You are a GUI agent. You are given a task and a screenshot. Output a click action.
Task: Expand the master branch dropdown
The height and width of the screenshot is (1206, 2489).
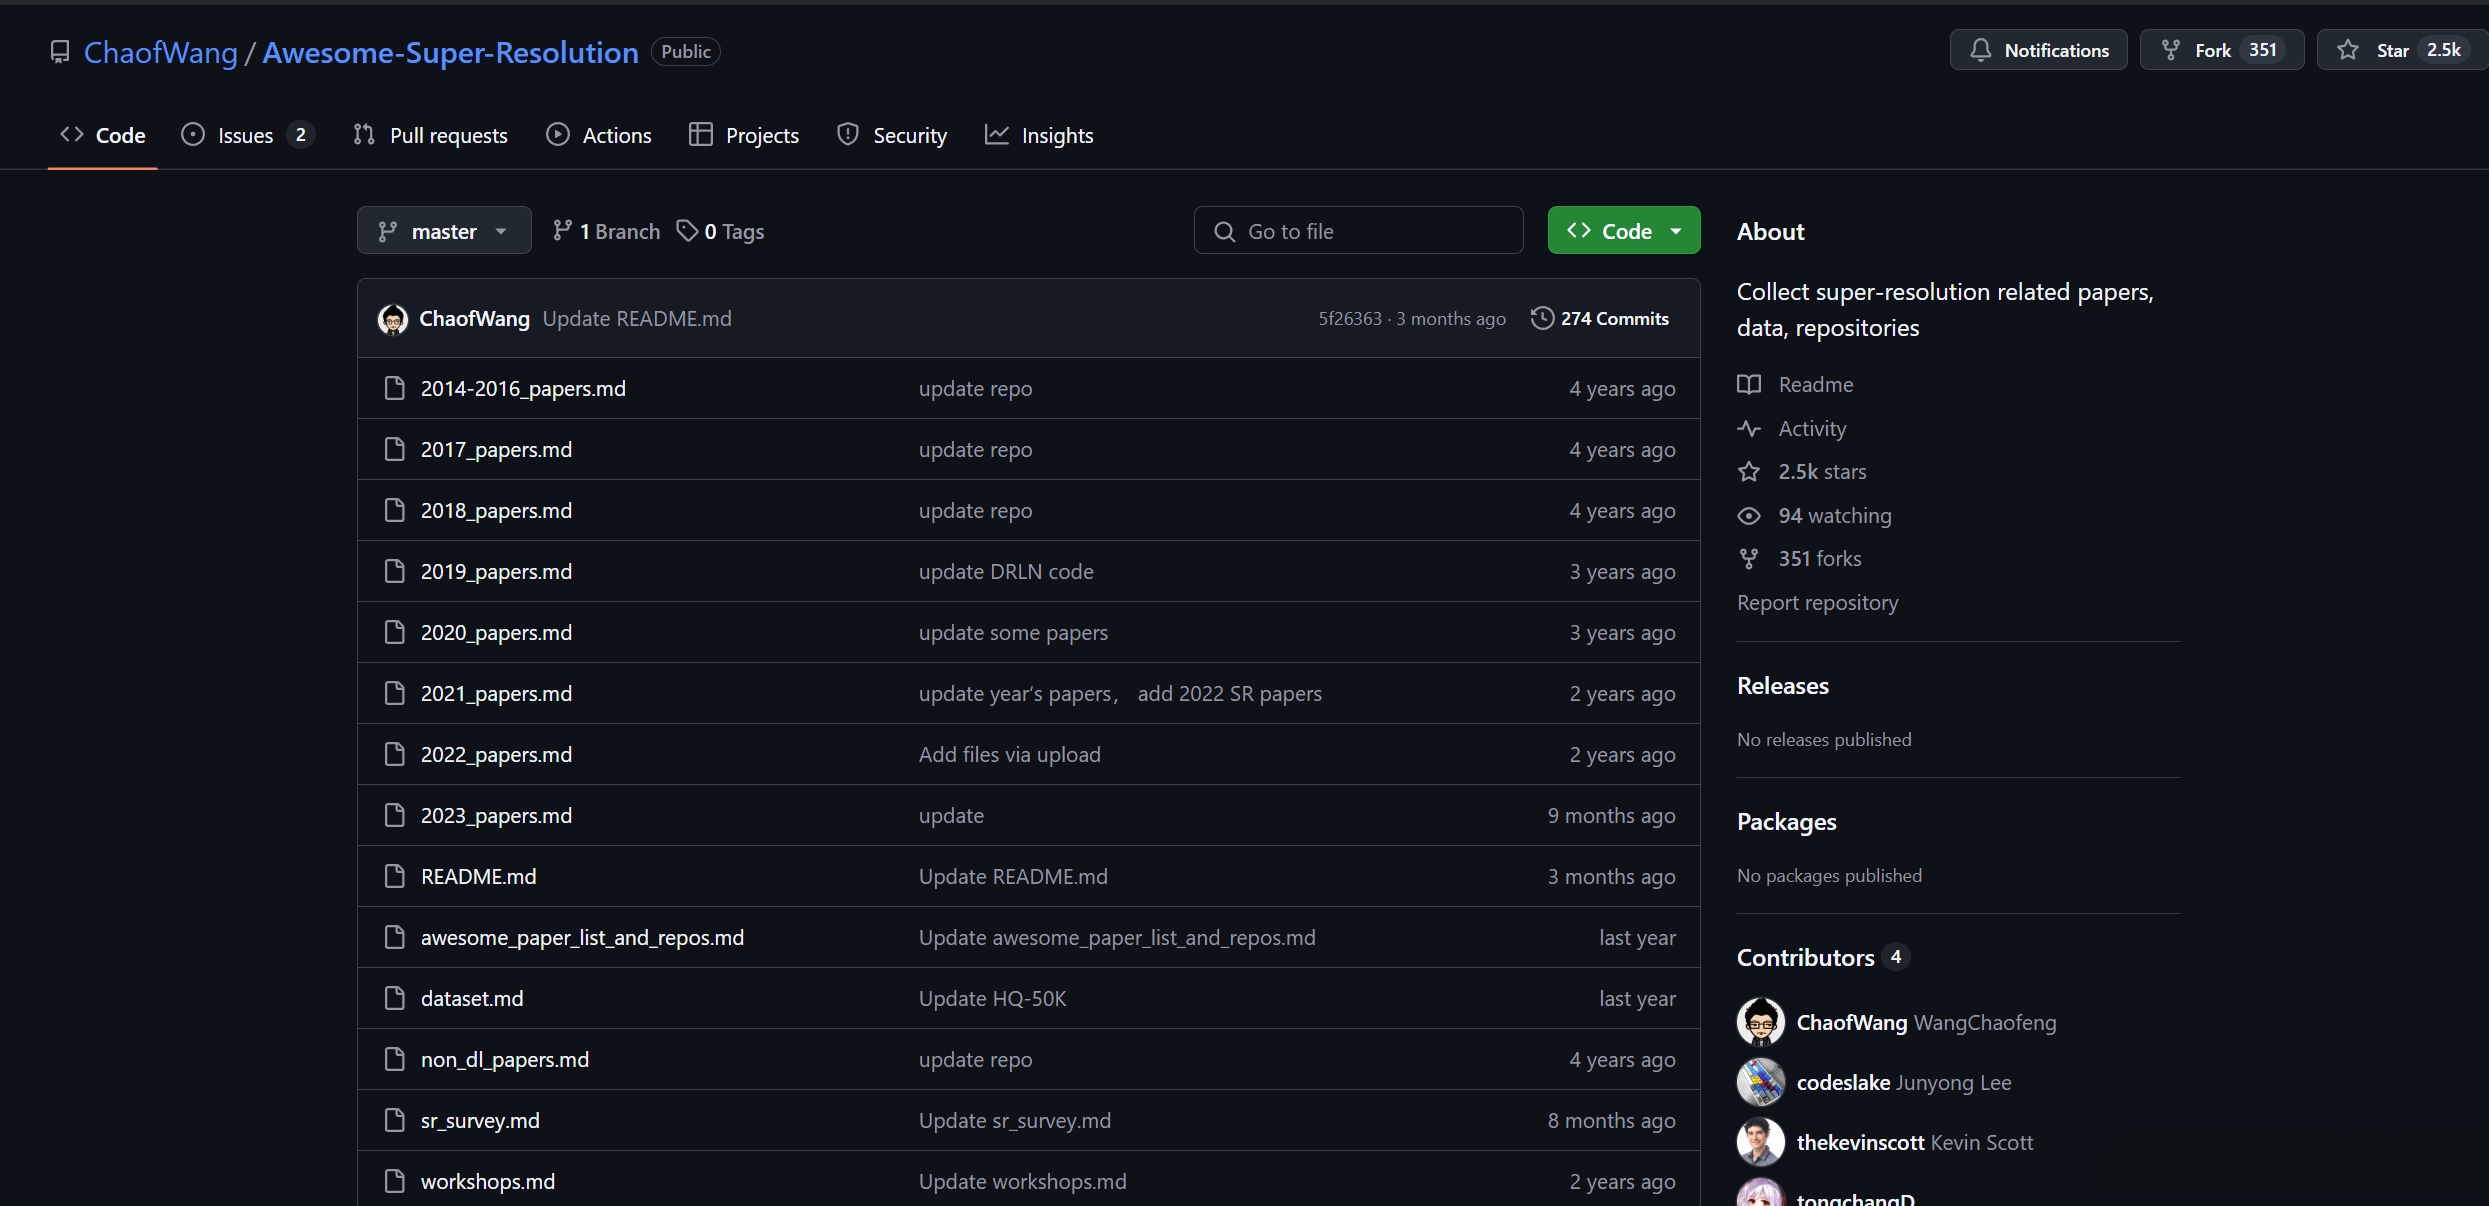coord(443,231)
